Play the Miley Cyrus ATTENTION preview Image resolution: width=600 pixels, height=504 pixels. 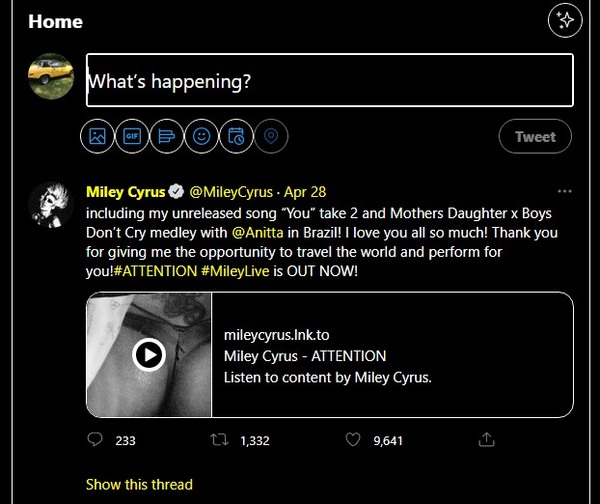click(x=149, y=354)
